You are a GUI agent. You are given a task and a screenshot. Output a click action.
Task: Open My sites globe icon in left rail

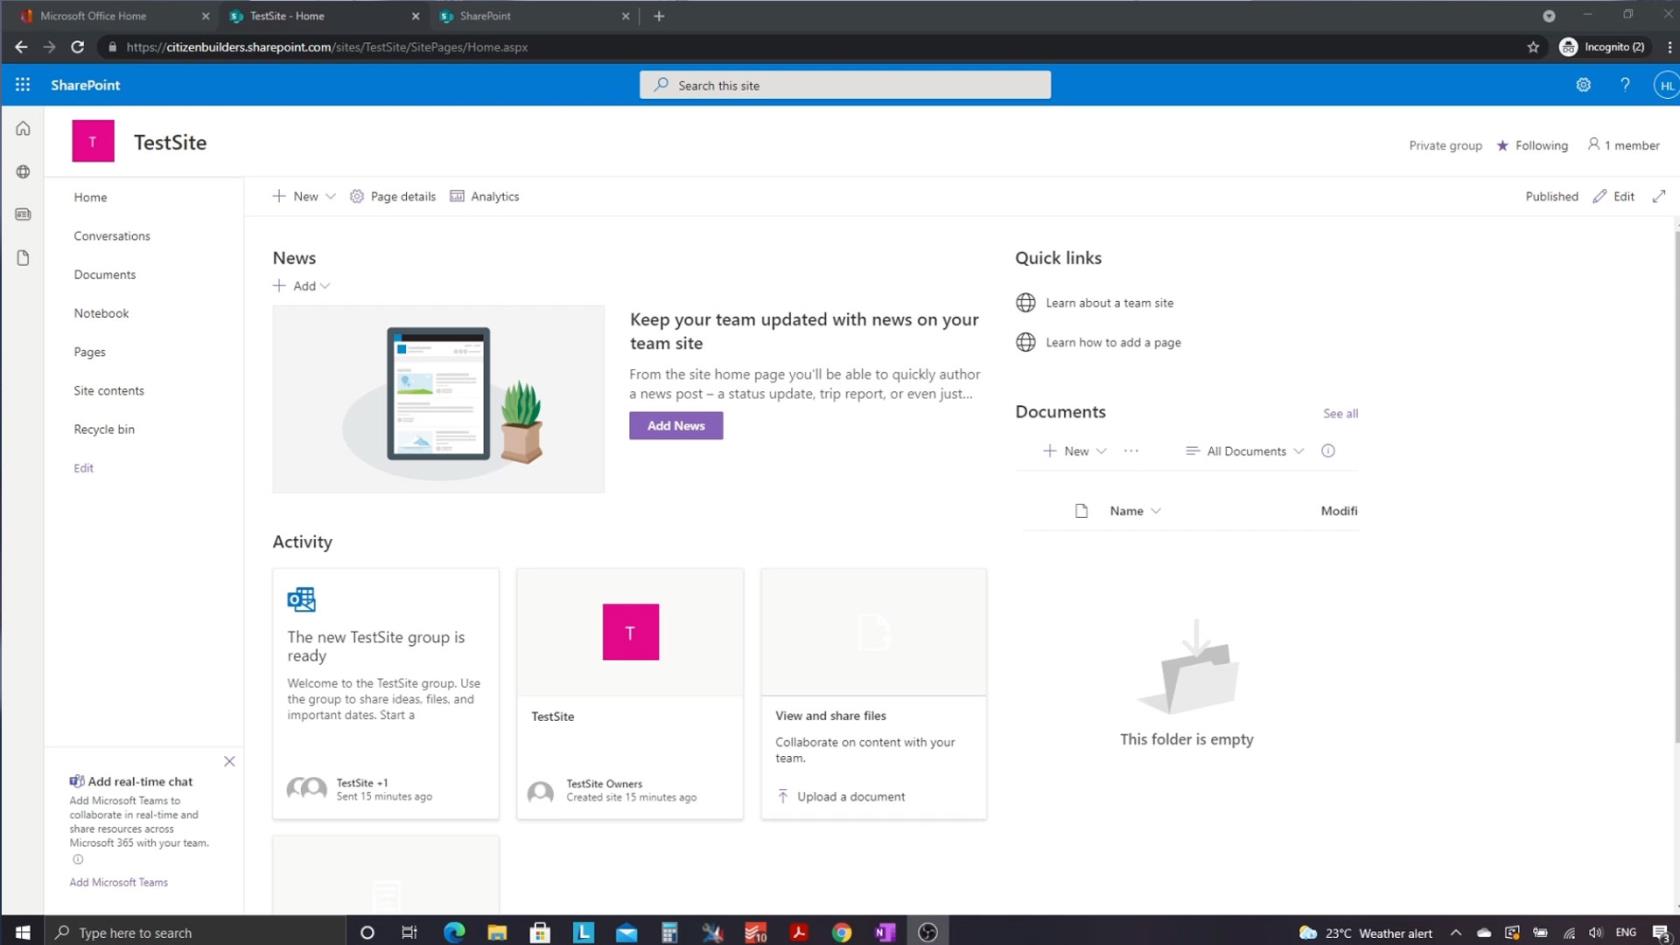(23, 172)
